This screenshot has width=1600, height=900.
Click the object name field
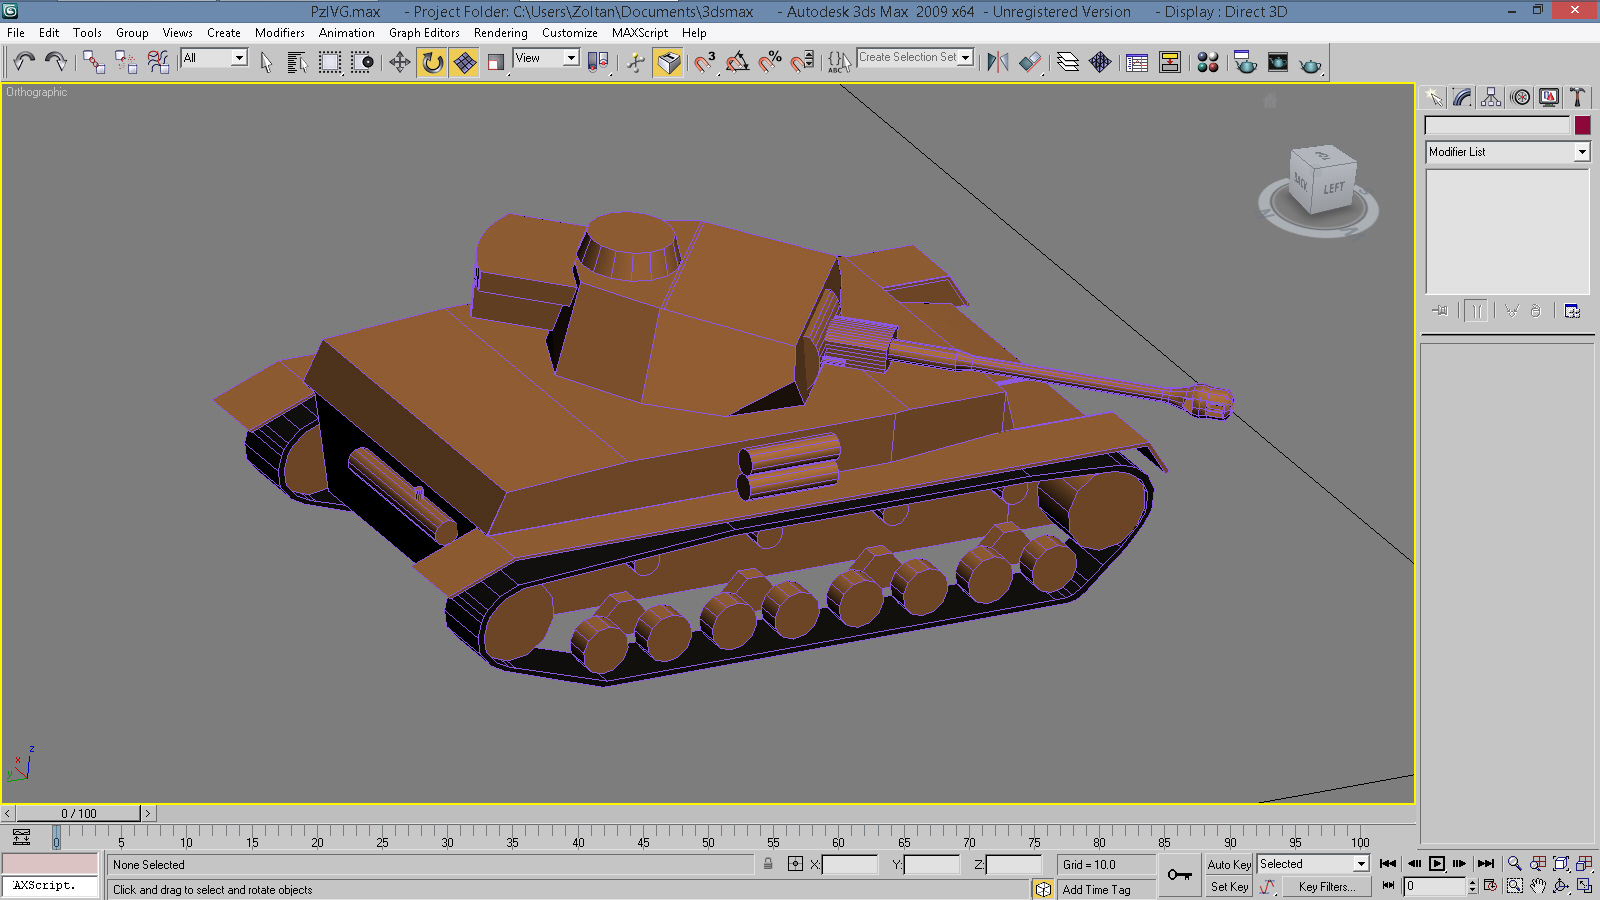pos(1497,125)
